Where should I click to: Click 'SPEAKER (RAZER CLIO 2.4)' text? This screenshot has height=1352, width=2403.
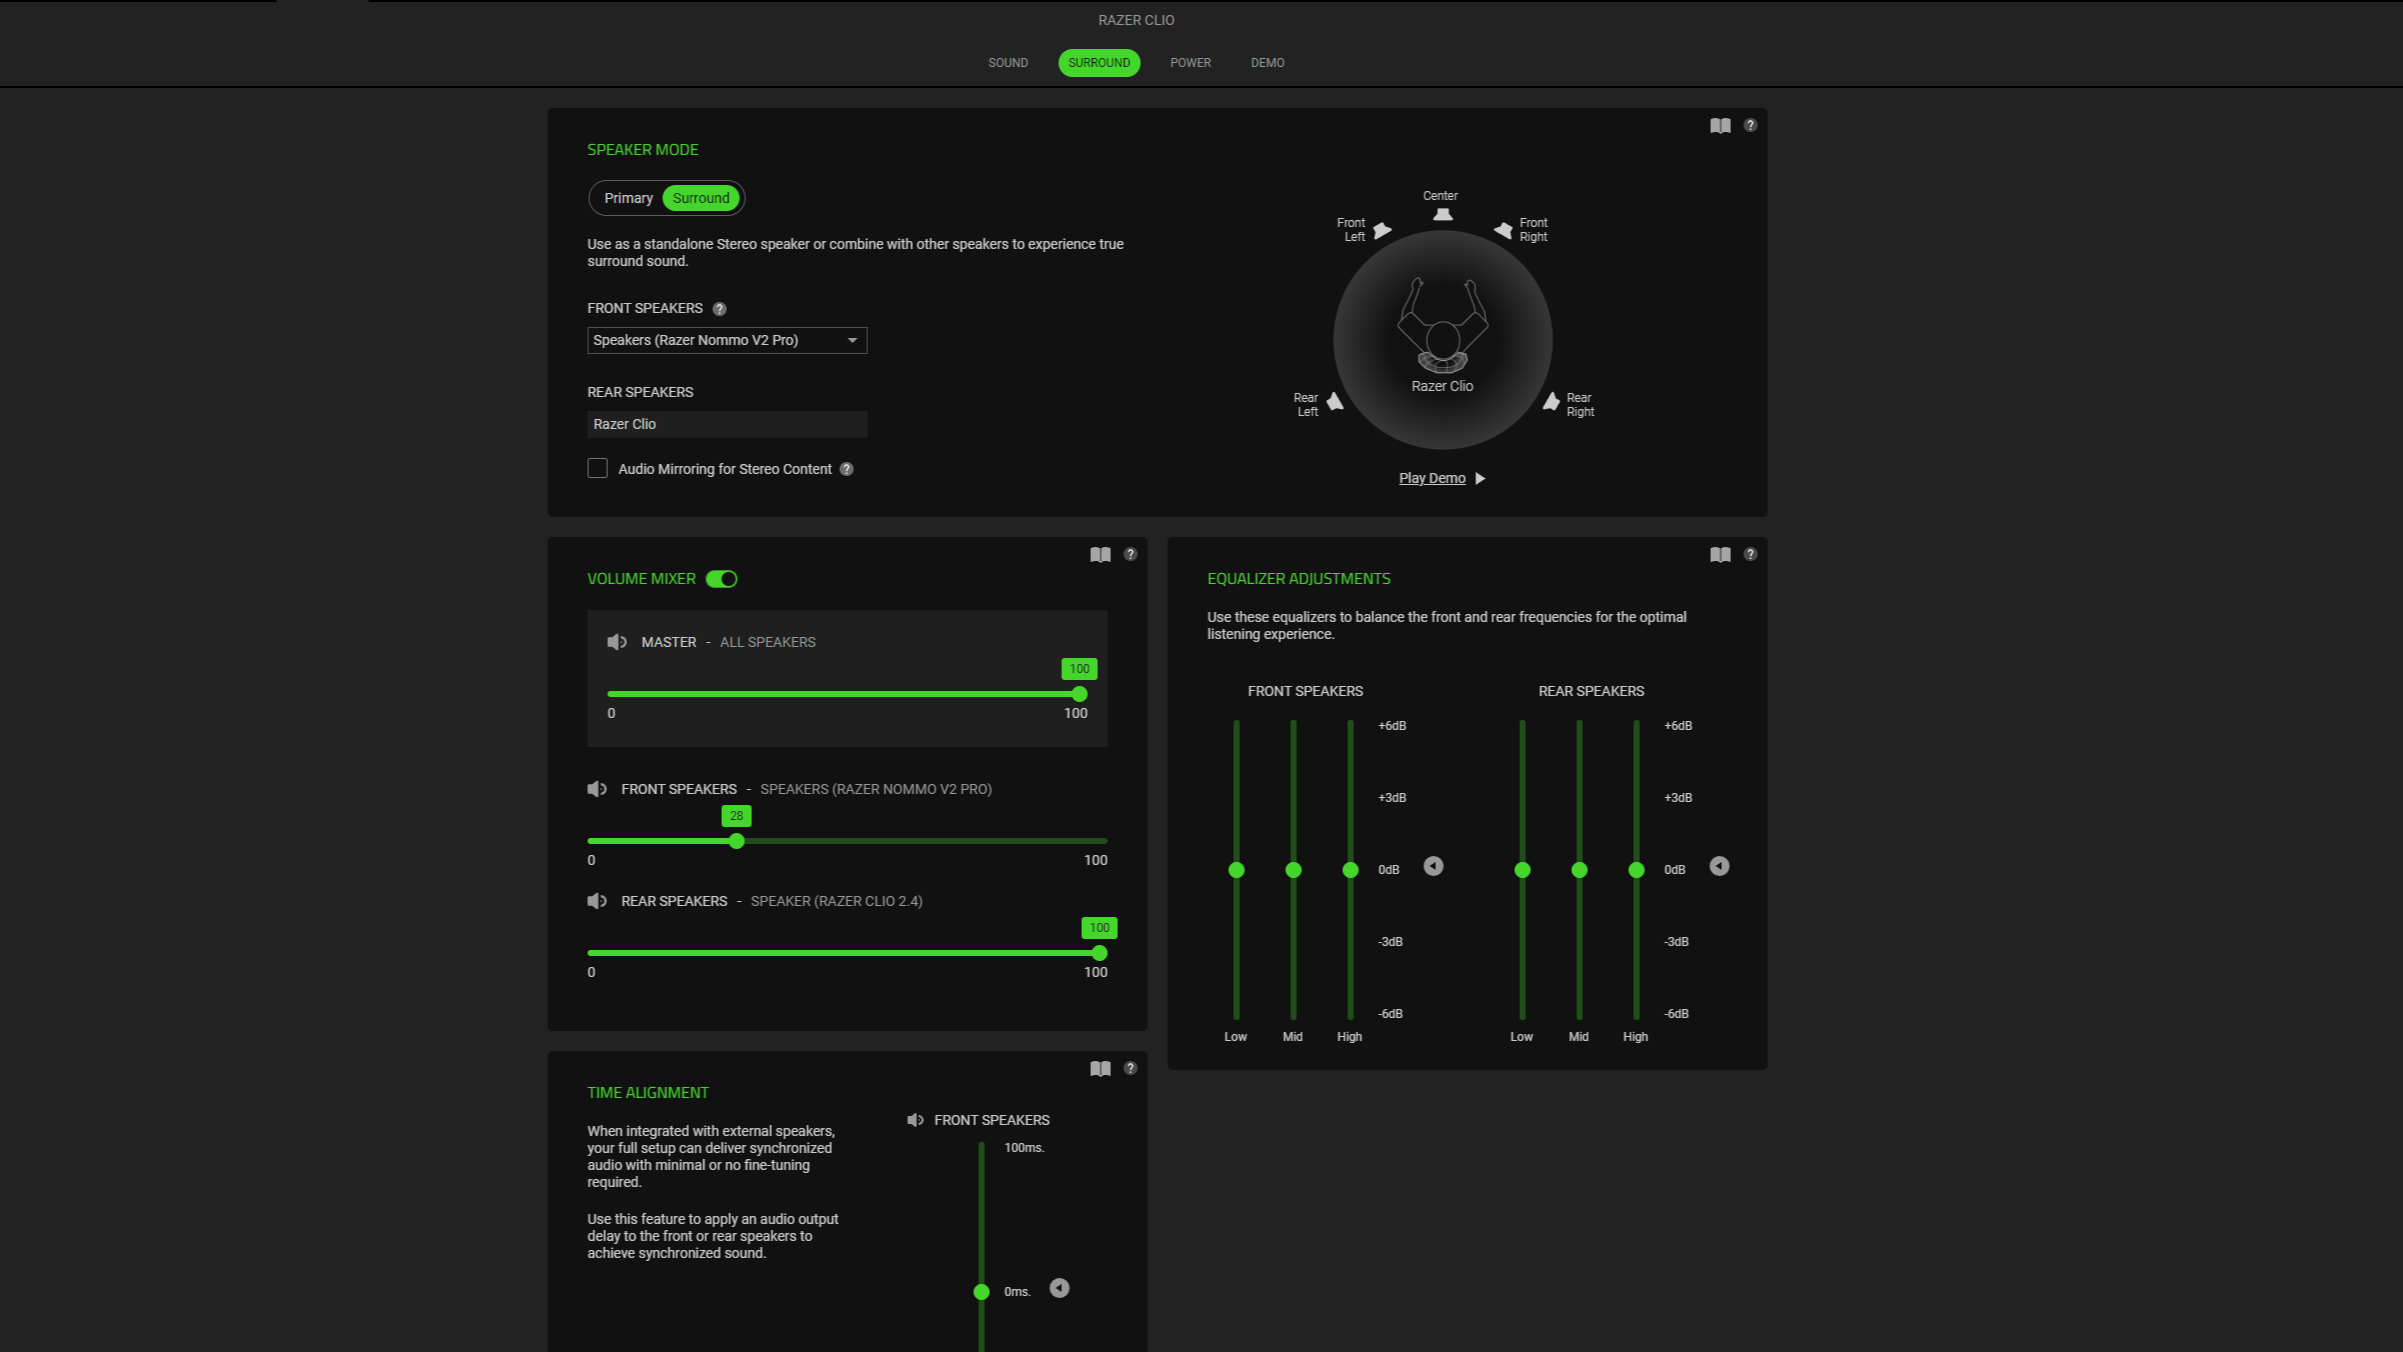836,901
